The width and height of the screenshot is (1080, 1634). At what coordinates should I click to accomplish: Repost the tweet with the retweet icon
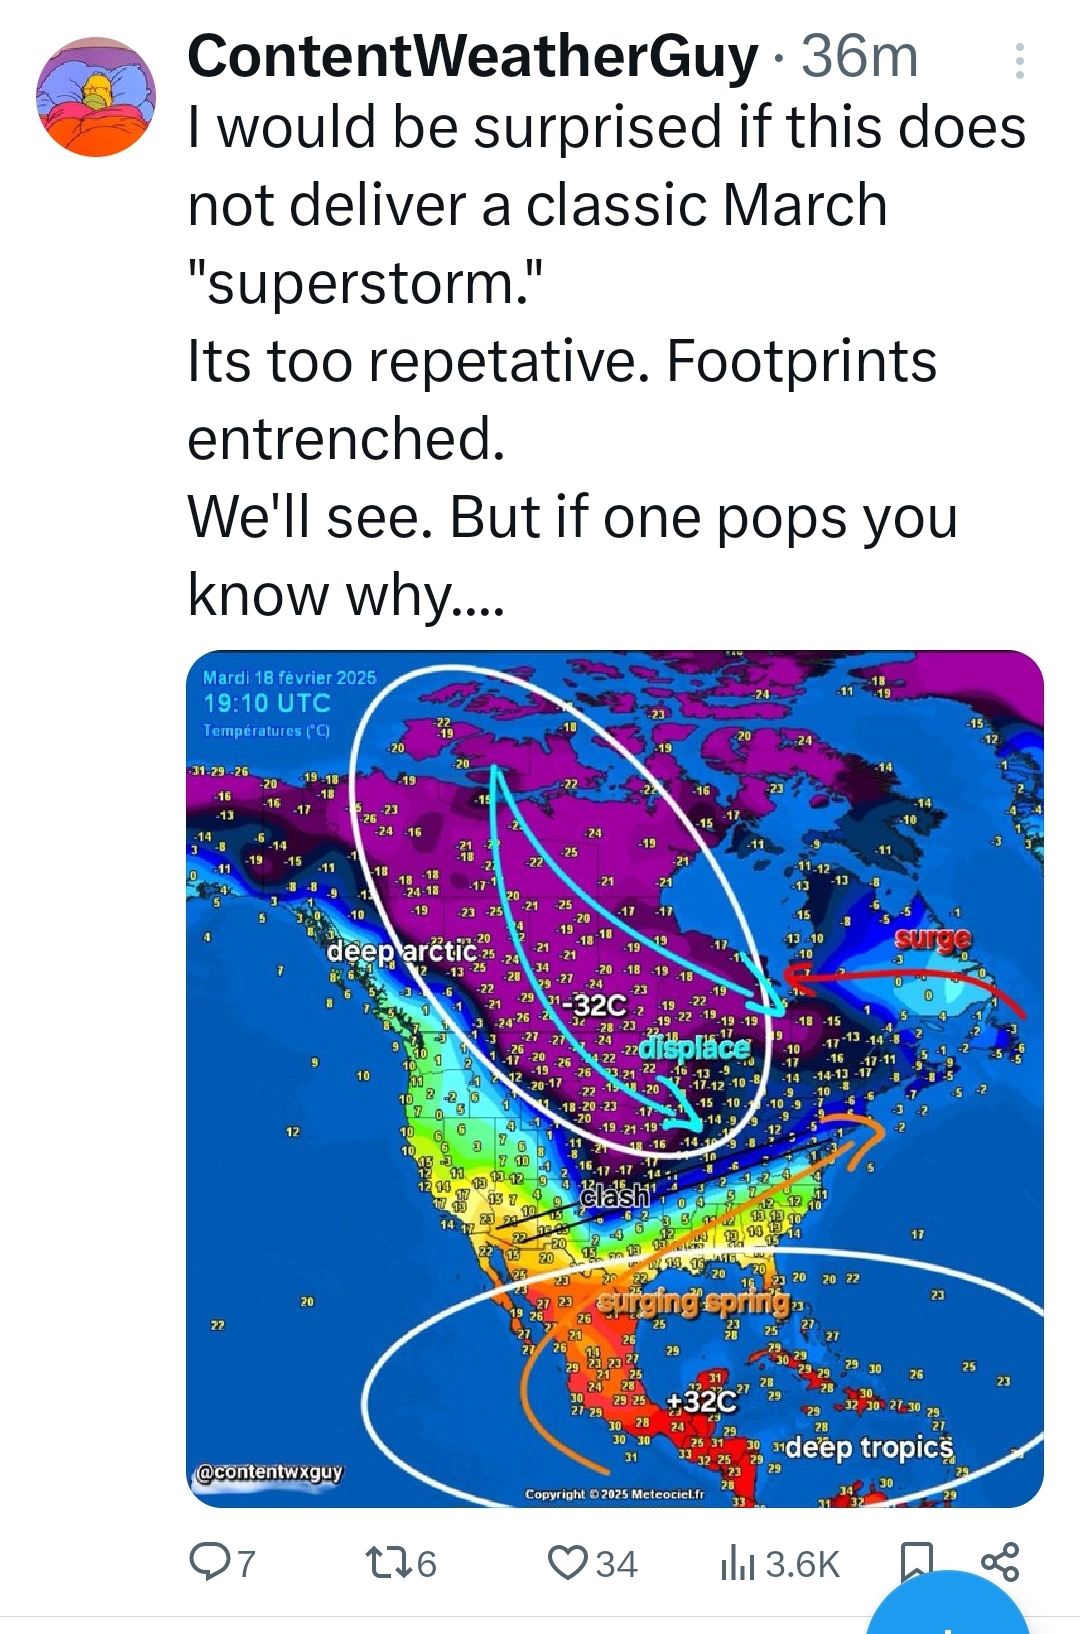click(387, 1562)
